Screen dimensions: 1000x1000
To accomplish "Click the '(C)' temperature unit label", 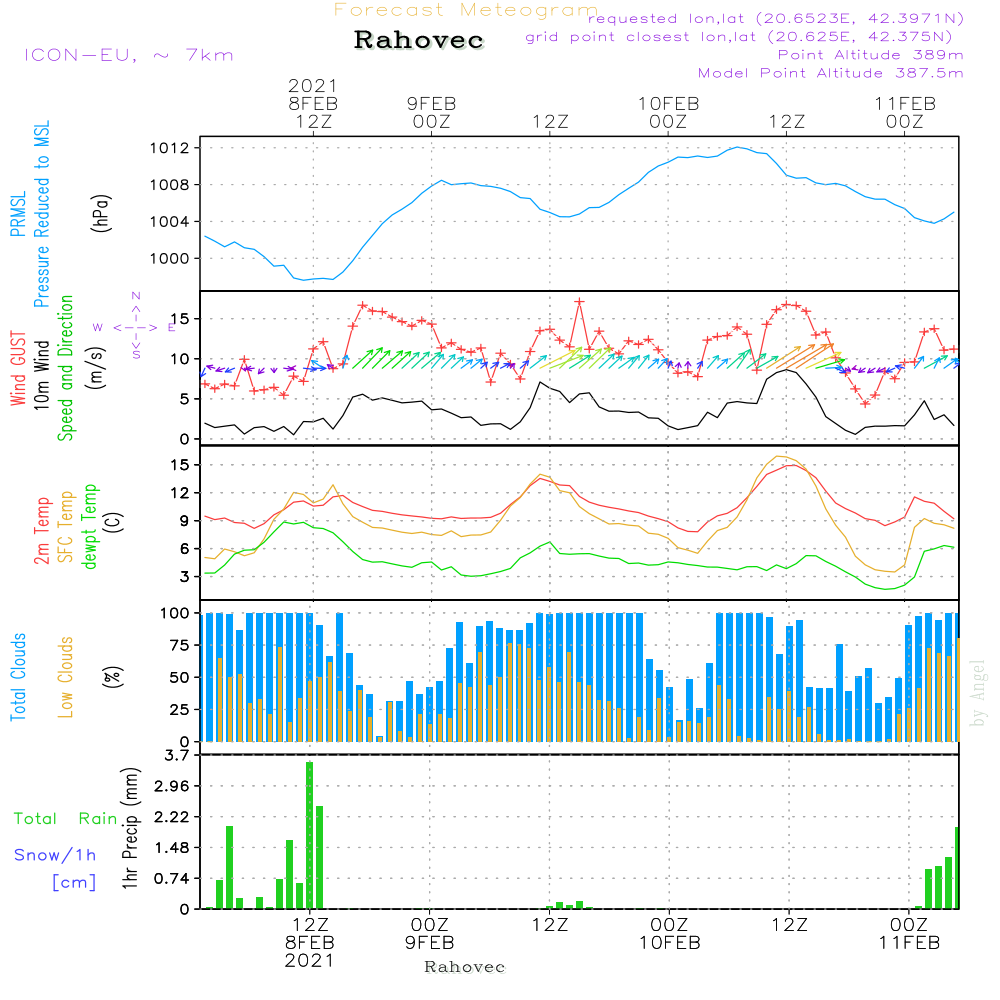I will click(x=114, y=522).
